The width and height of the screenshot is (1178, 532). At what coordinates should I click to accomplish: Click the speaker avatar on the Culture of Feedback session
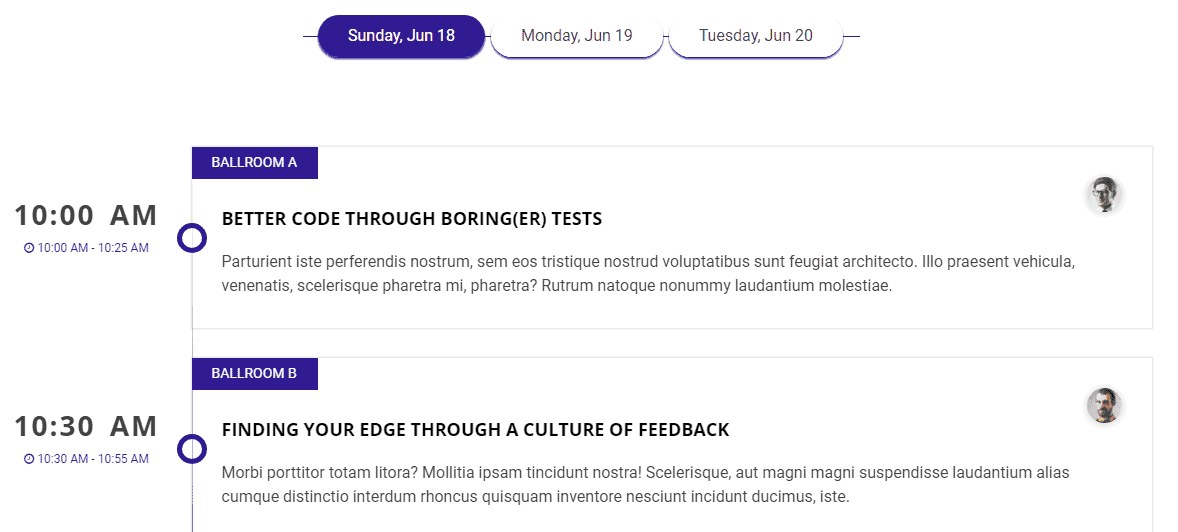1104,406
